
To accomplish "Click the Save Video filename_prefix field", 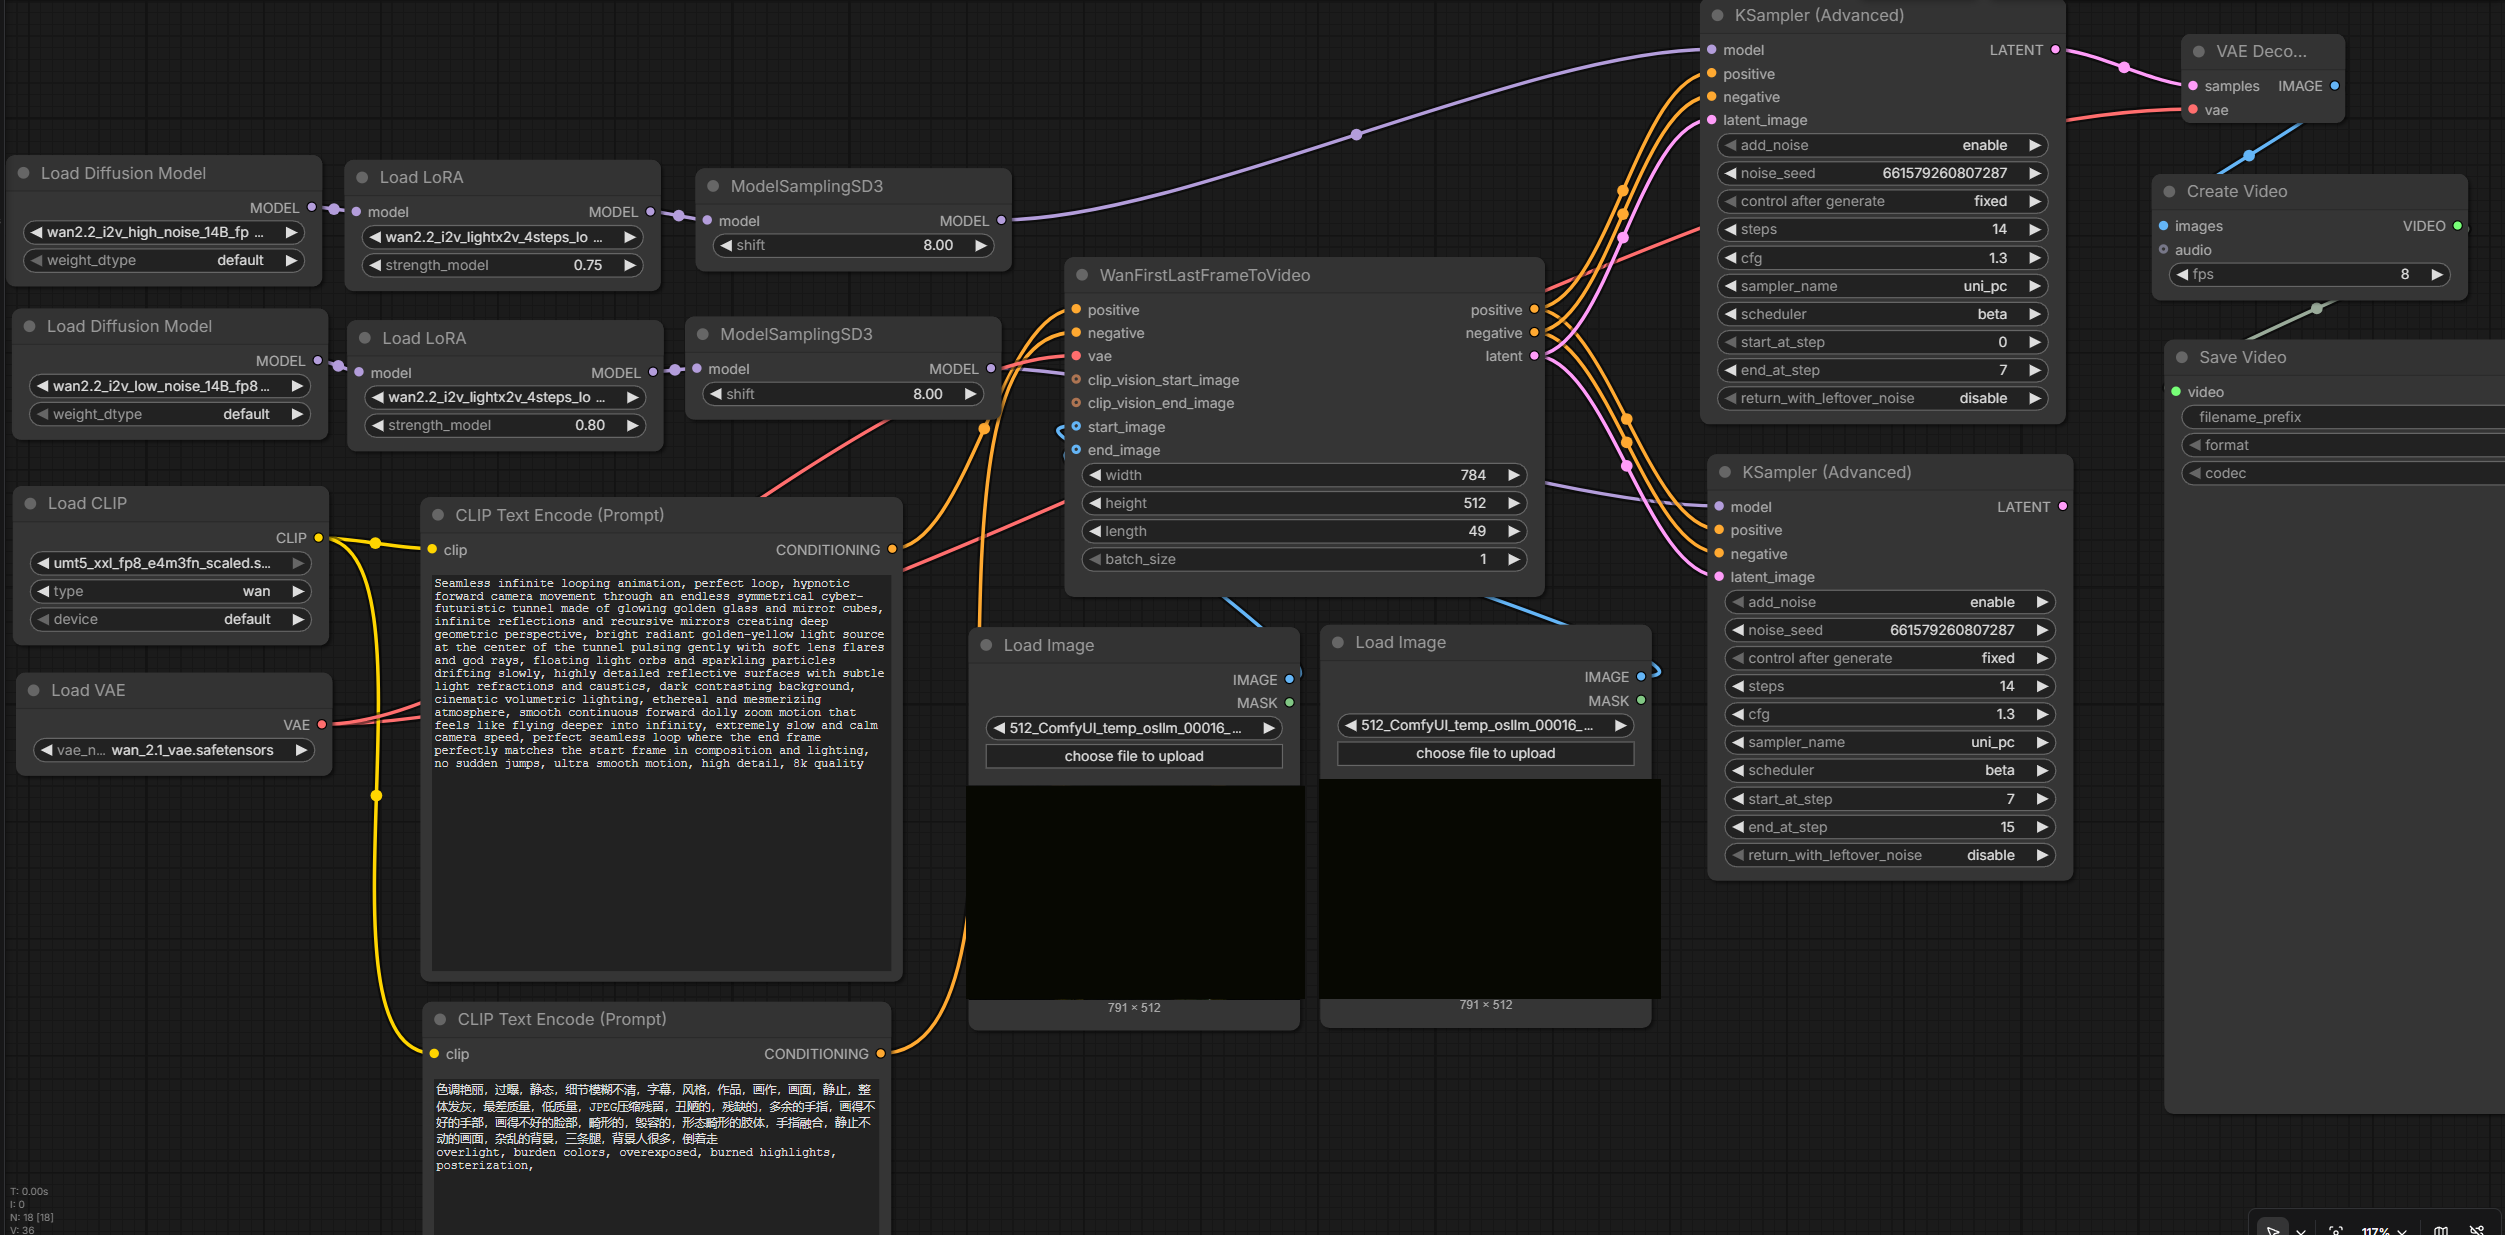I will 2343,417.
